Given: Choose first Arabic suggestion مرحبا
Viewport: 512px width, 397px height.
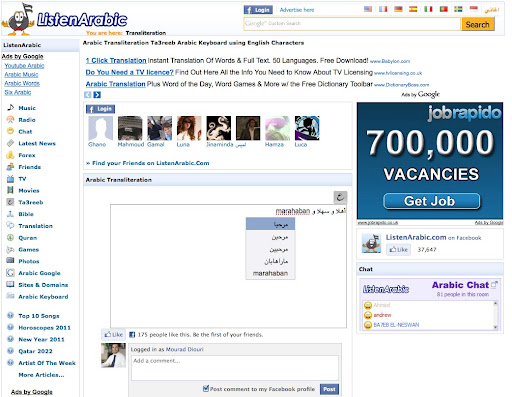Looking at the screenshot, I should [270, 224].
